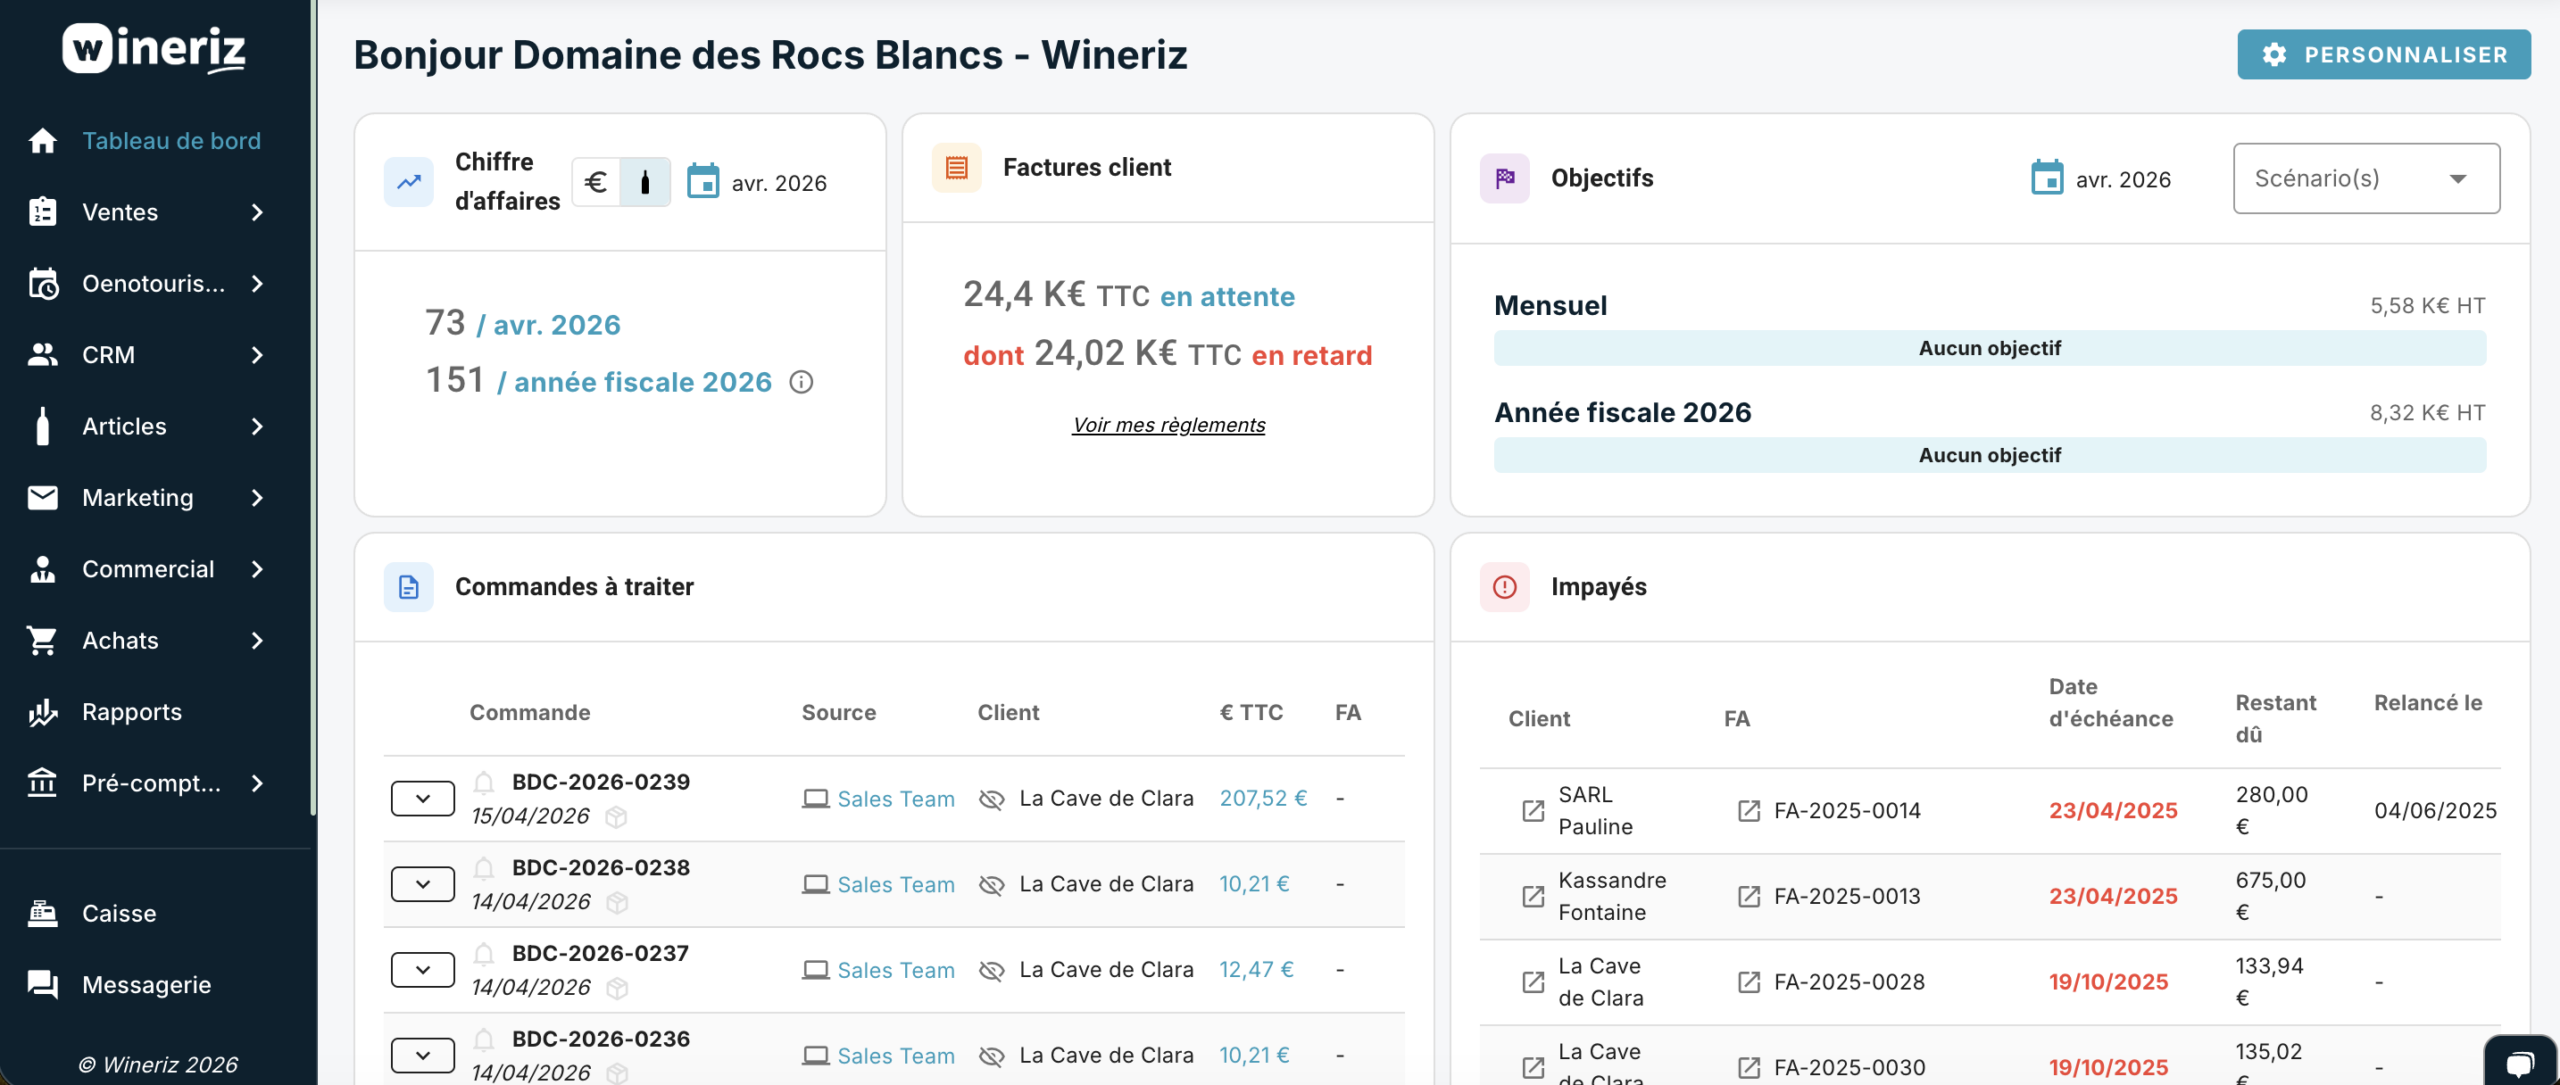Open the CRM menu item

point(108,355)
